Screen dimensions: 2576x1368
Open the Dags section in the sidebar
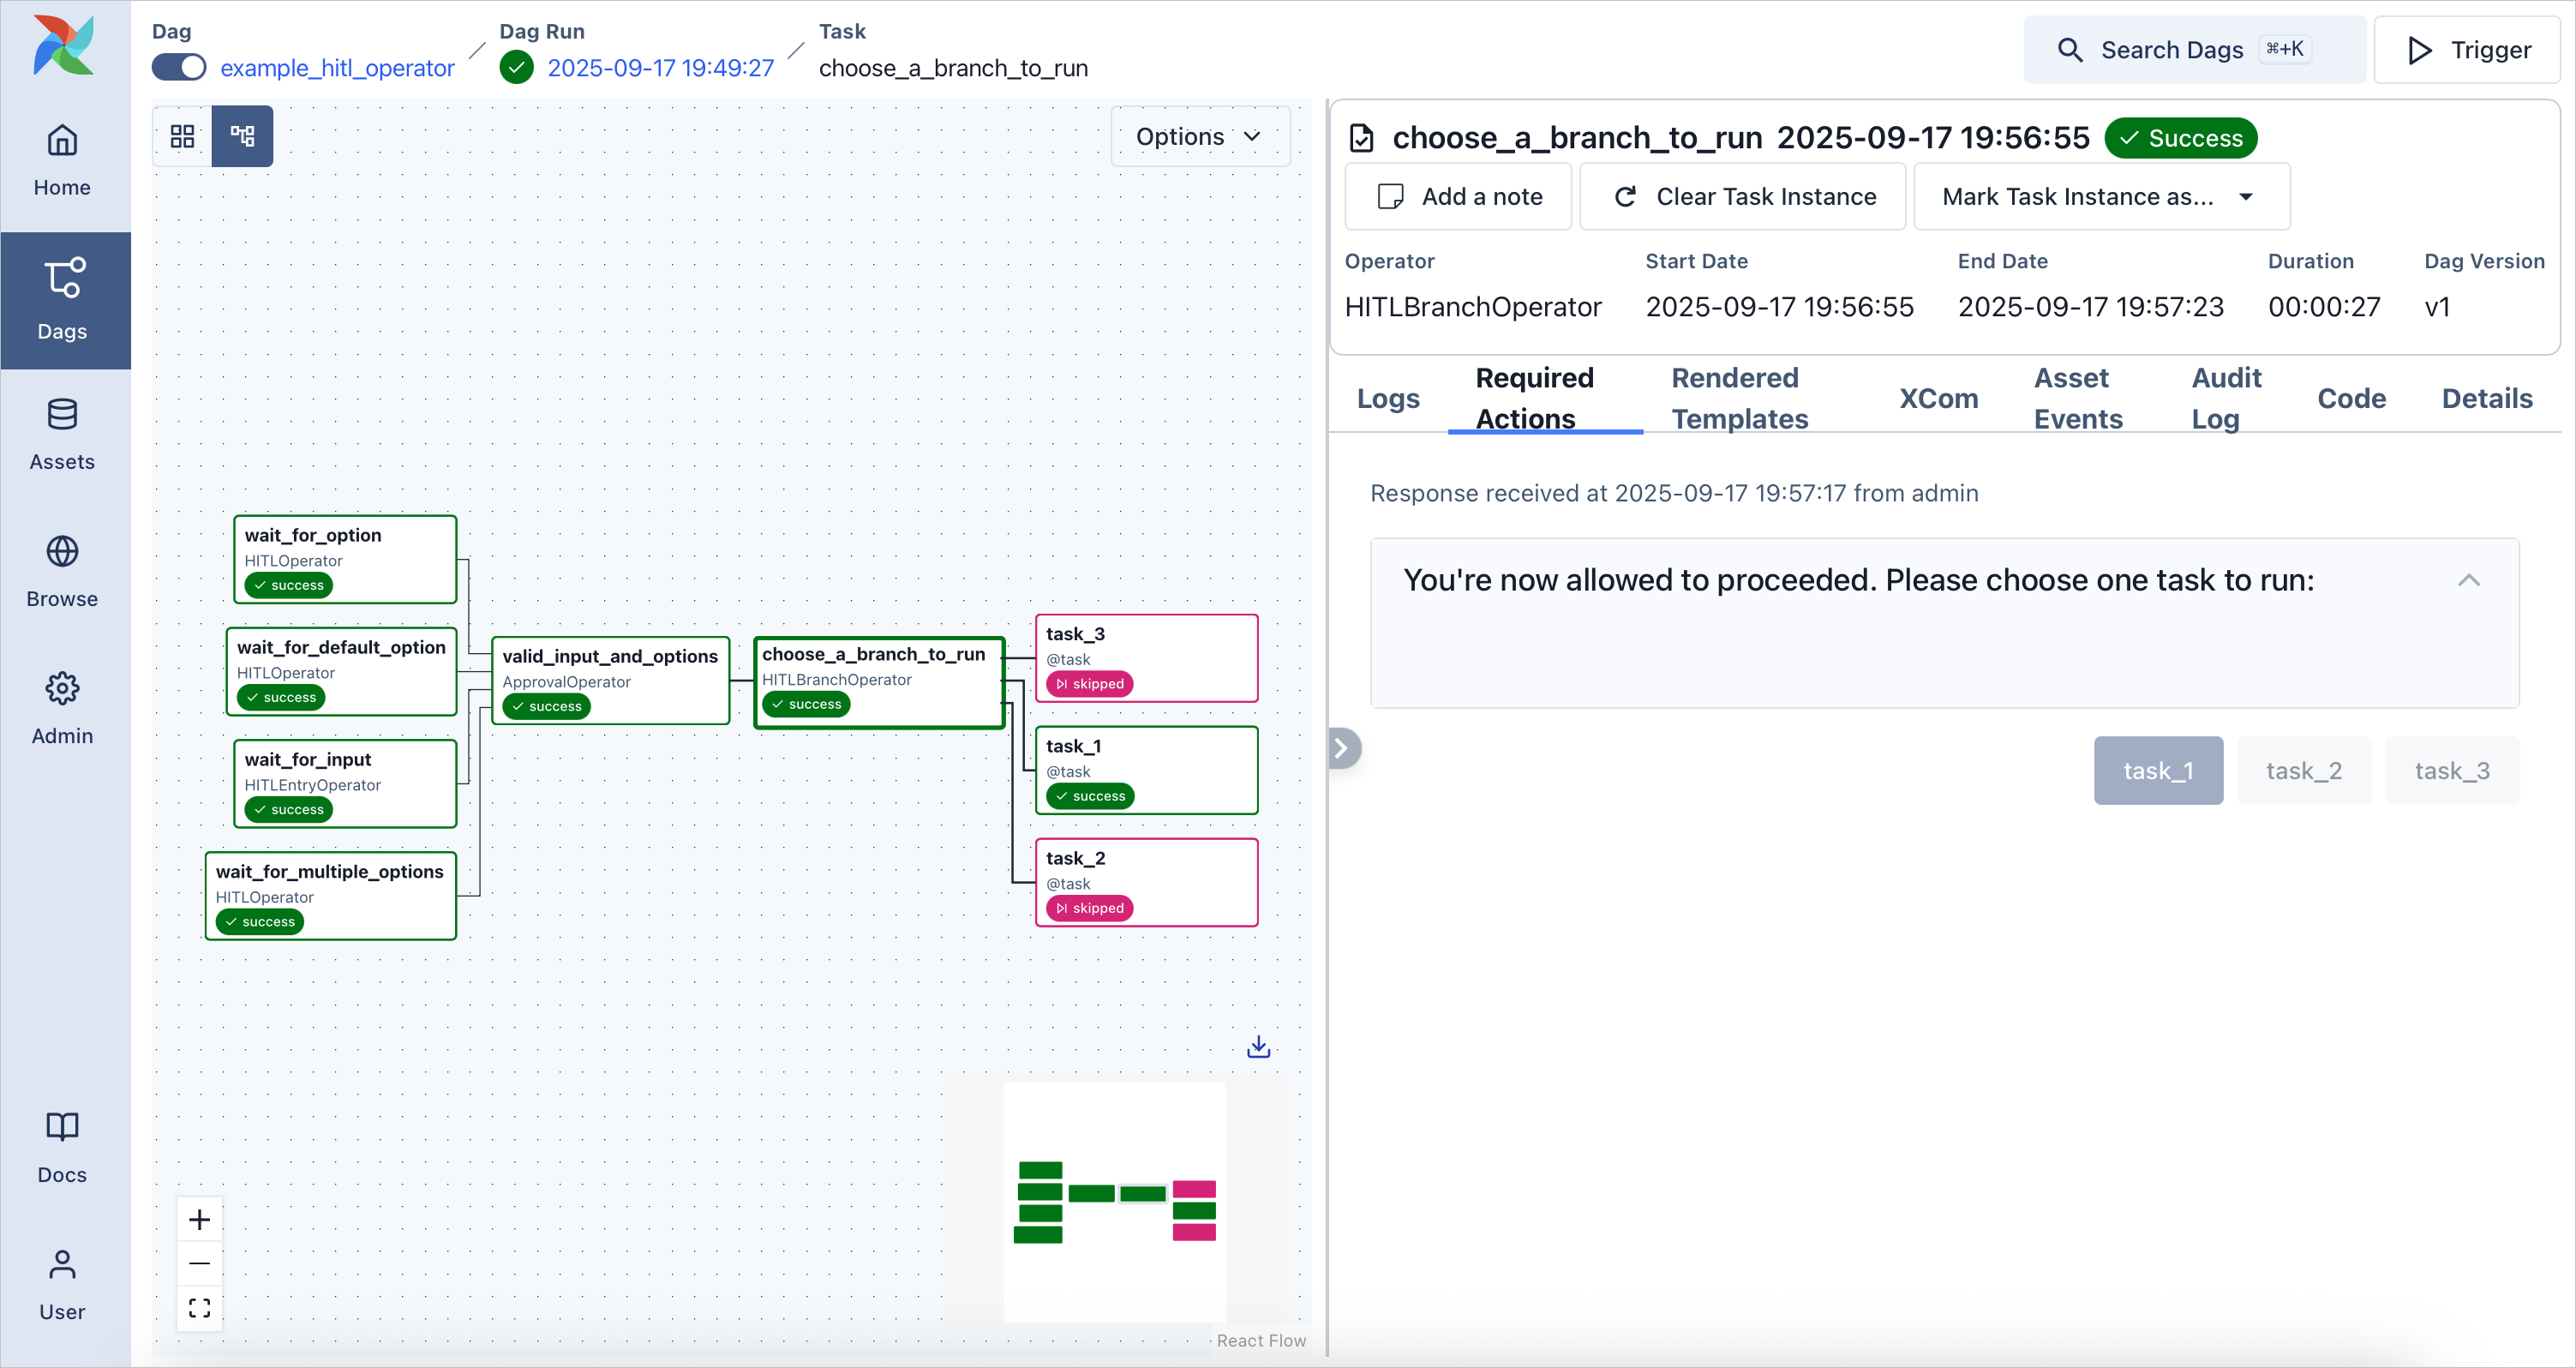[x=62, y=300]
